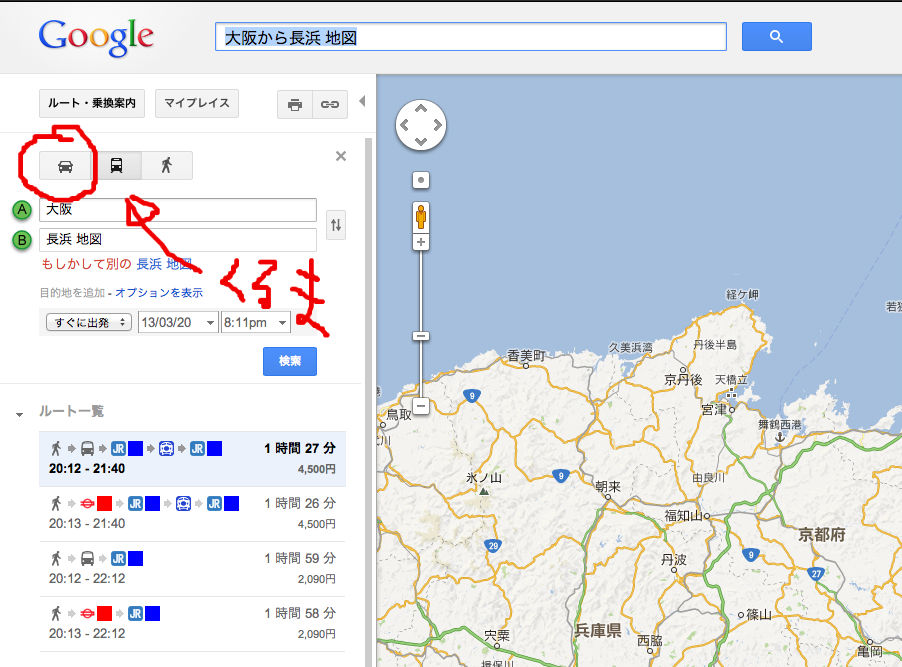Viewport: 902px width, 667px height.
Task: Zoom out with the minus button
Action: point(421,406)
